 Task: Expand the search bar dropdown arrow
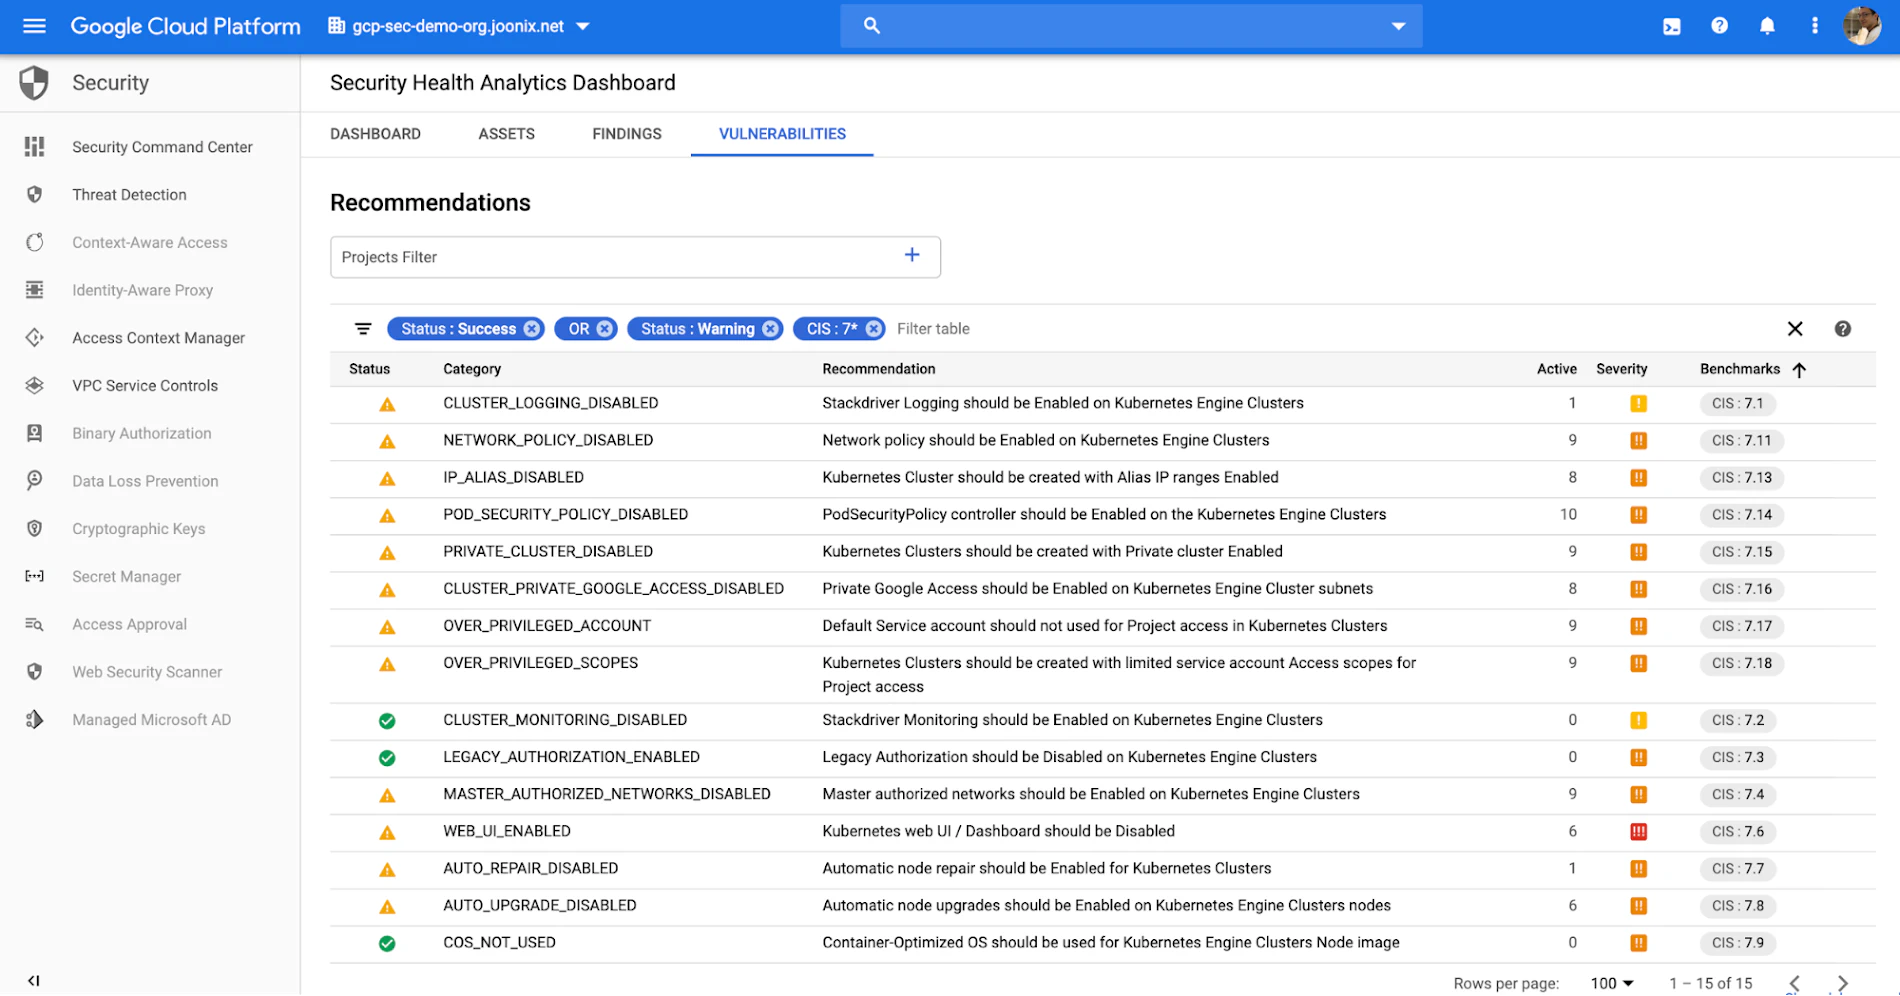(1398, 27)
